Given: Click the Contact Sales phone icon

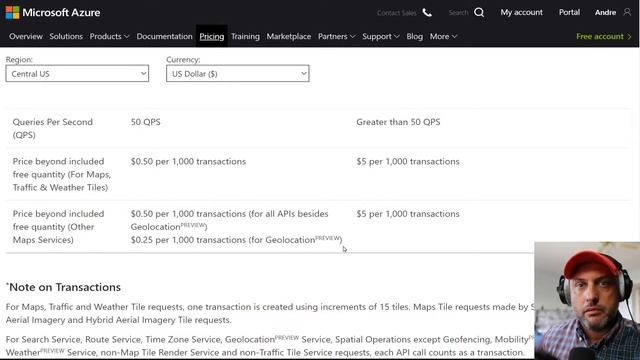Looking at the screenshot, I should 427,13.
